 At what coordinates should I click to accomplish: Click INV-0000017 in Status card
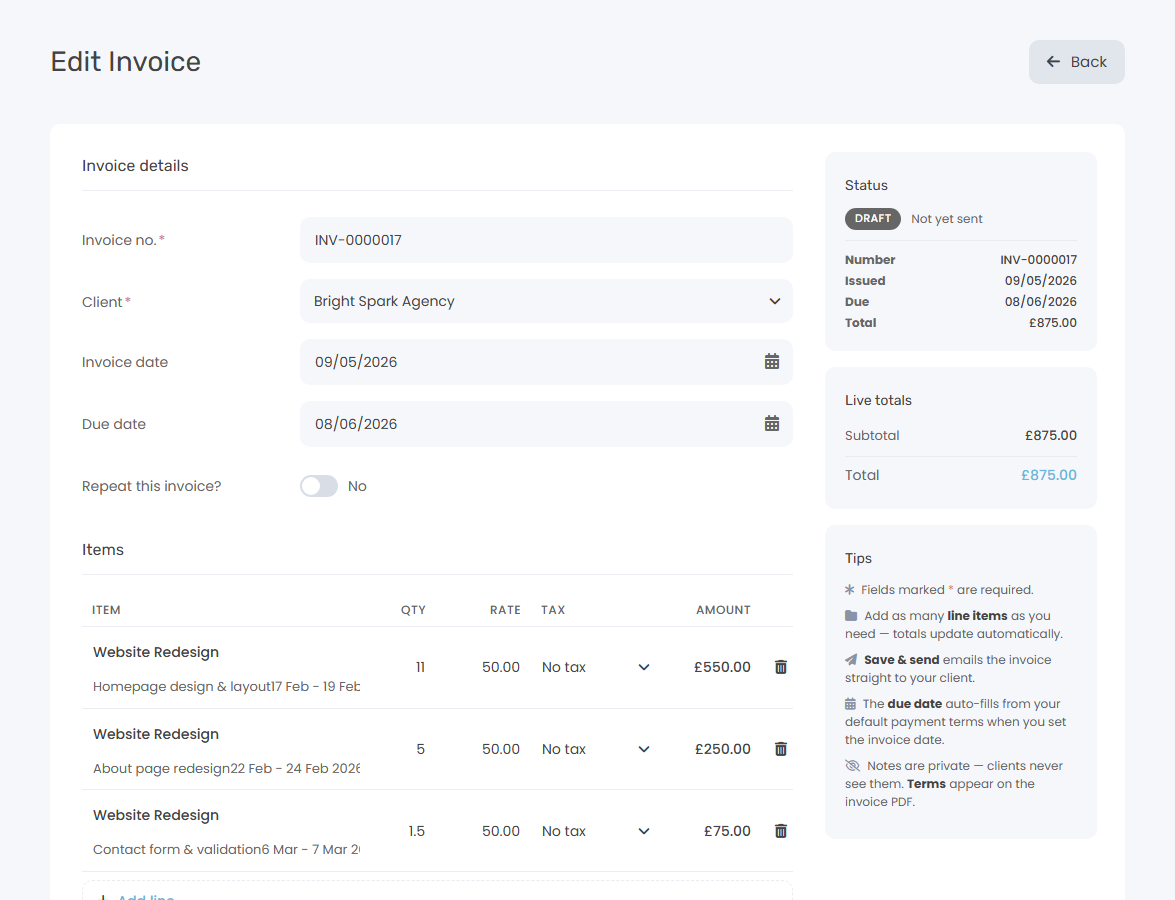[x=1038, y=260]
